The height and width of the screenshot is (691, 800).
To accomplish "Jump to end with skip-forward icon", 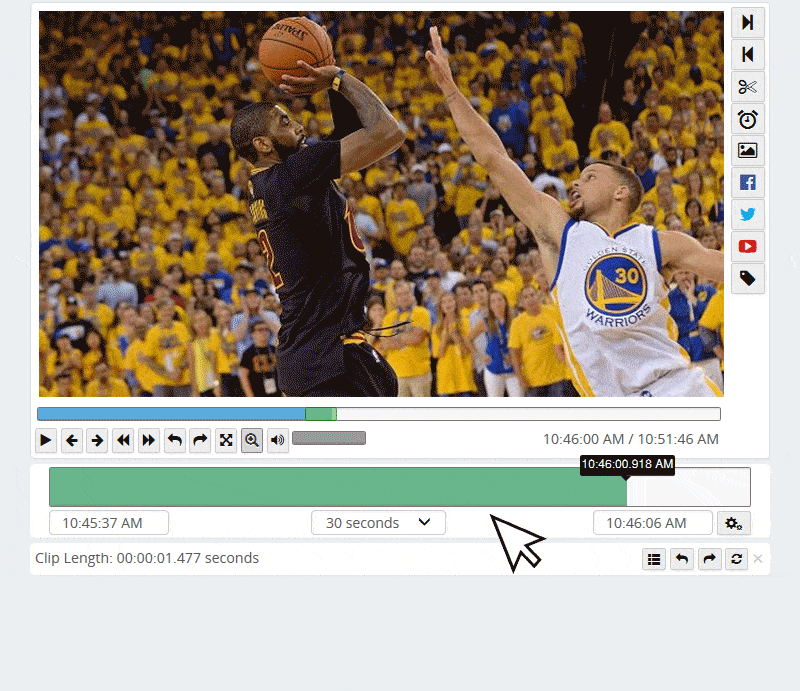I will [747, 22].
